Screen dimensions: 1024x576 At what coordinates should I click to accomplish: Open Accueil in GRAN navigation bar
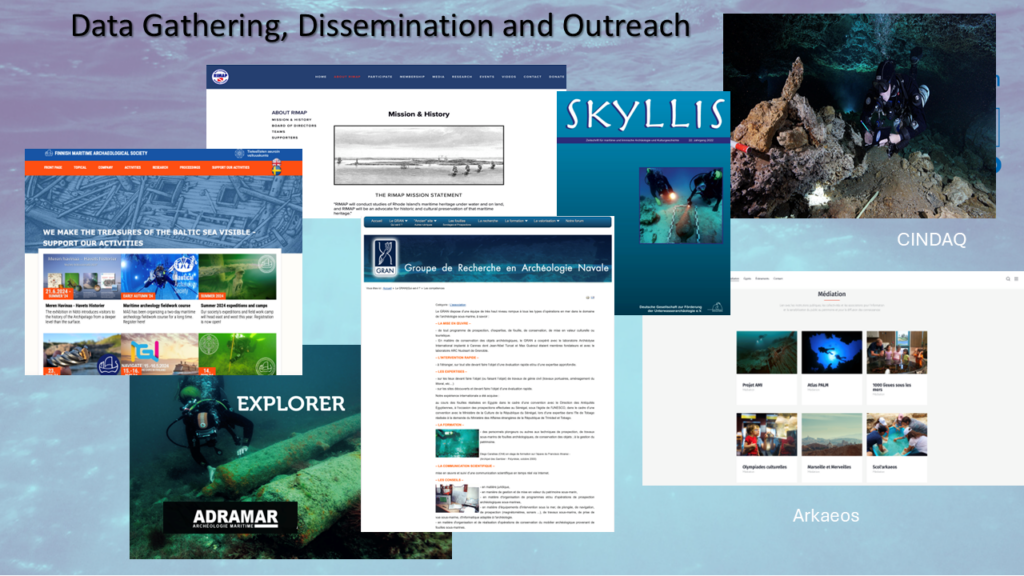[x=377, y=221]
